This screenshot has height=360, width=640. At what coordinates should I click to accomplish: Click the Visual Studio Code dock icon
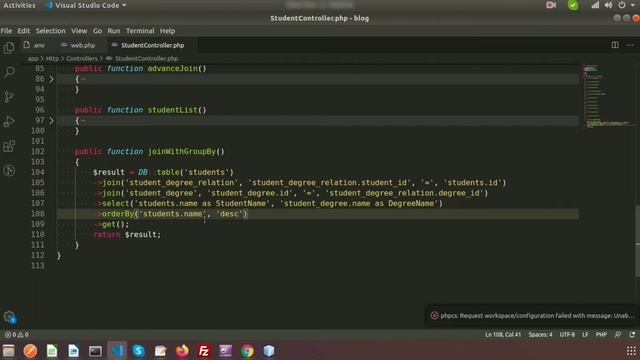point(117,351)
